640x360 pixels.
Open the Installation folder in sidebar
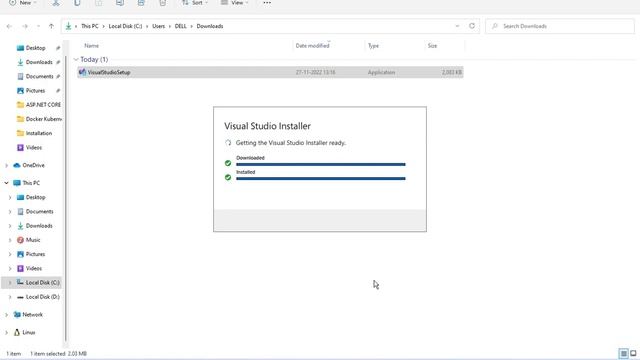pos(35,133)
